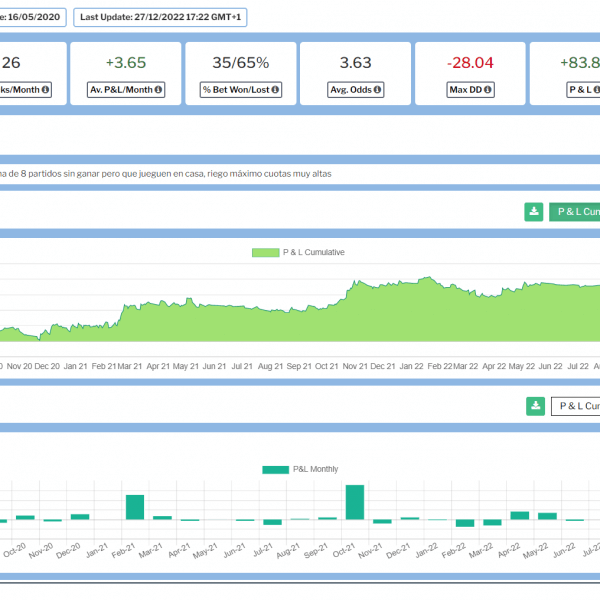Click the Max DD label button
The width and height of the screenshot is (600, 600).
click(x=470, y=90)
